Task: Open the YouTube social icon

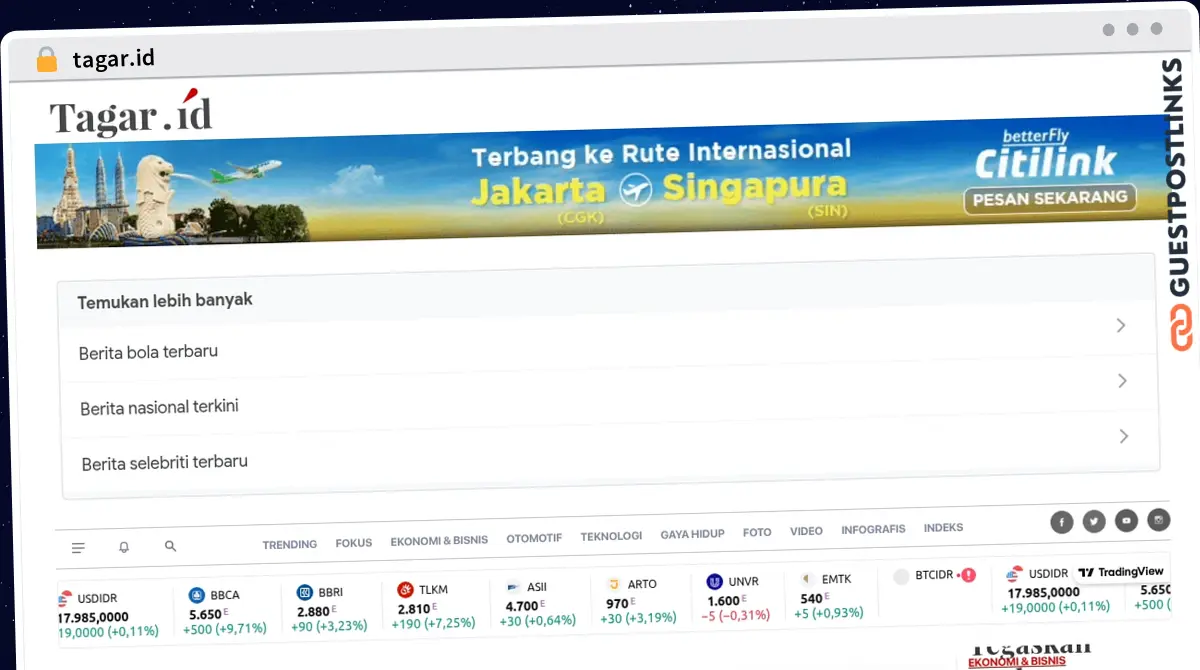Action: [x=1127, y=520]
